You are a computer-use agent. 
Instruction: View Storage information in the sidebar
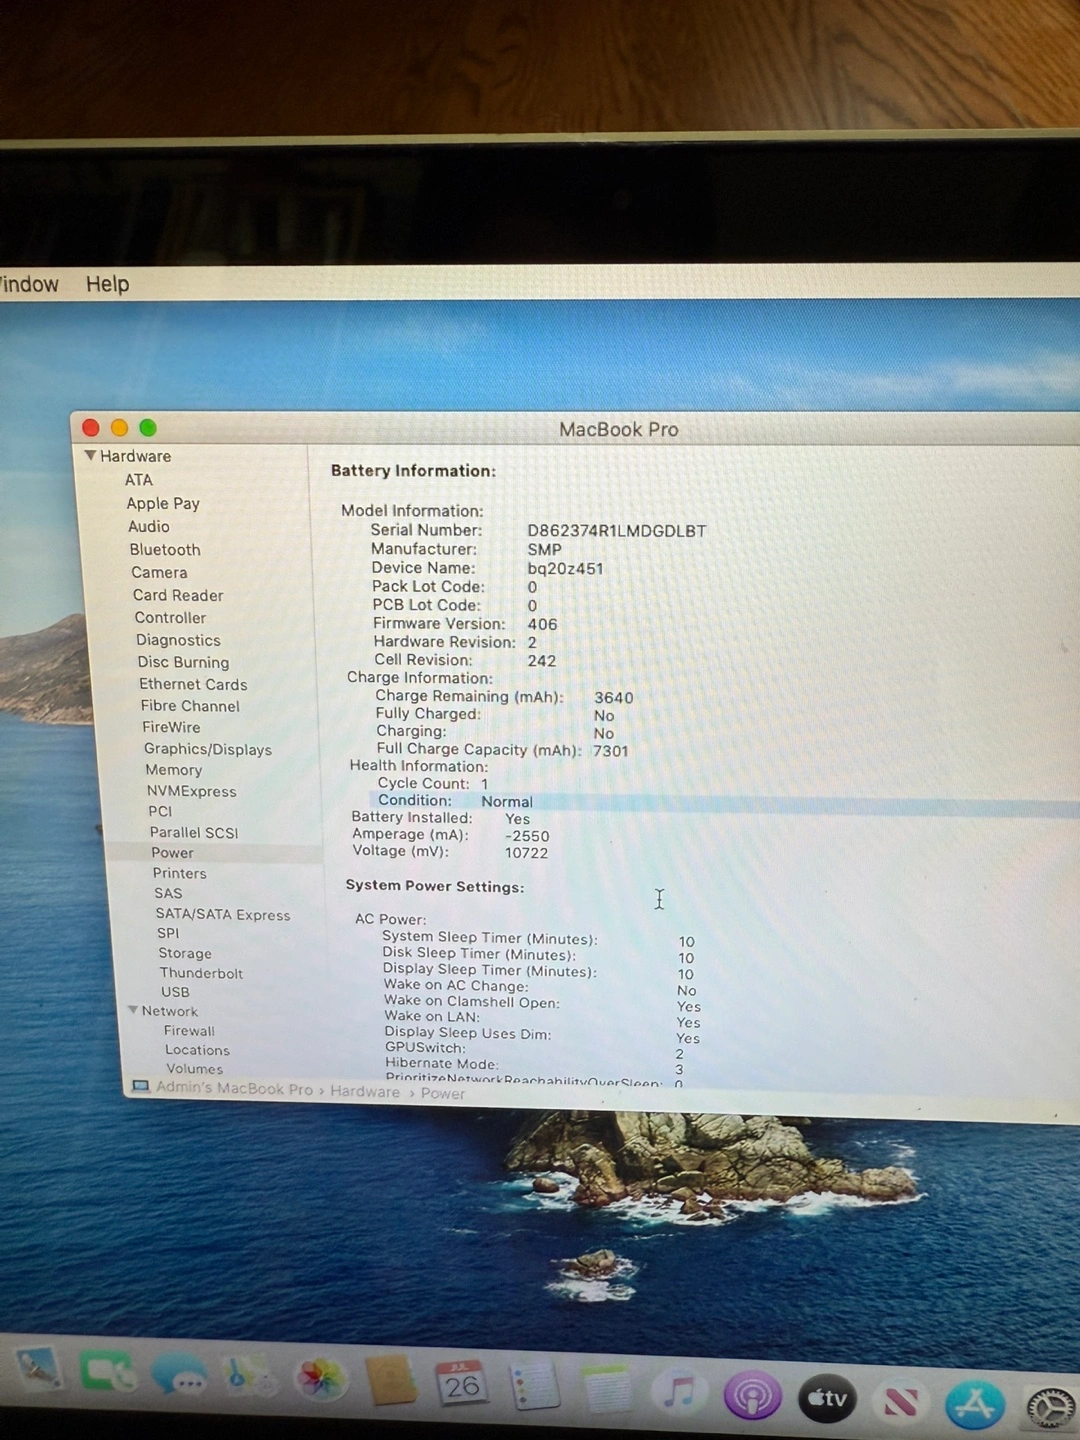[x=185, y=953]
